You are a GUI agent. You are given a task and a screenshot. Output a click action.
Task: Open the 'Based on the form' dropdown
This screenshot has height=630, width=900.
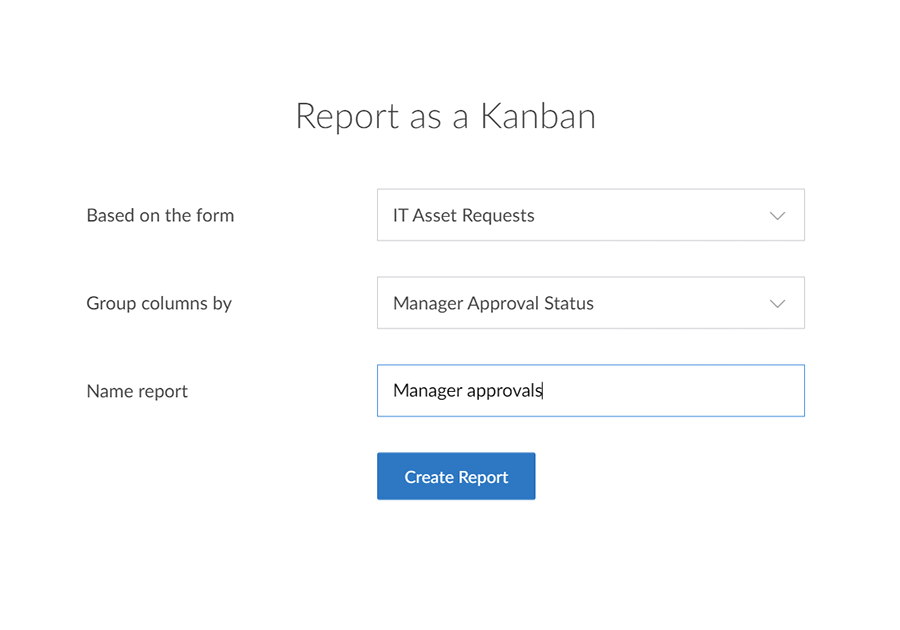591,215
